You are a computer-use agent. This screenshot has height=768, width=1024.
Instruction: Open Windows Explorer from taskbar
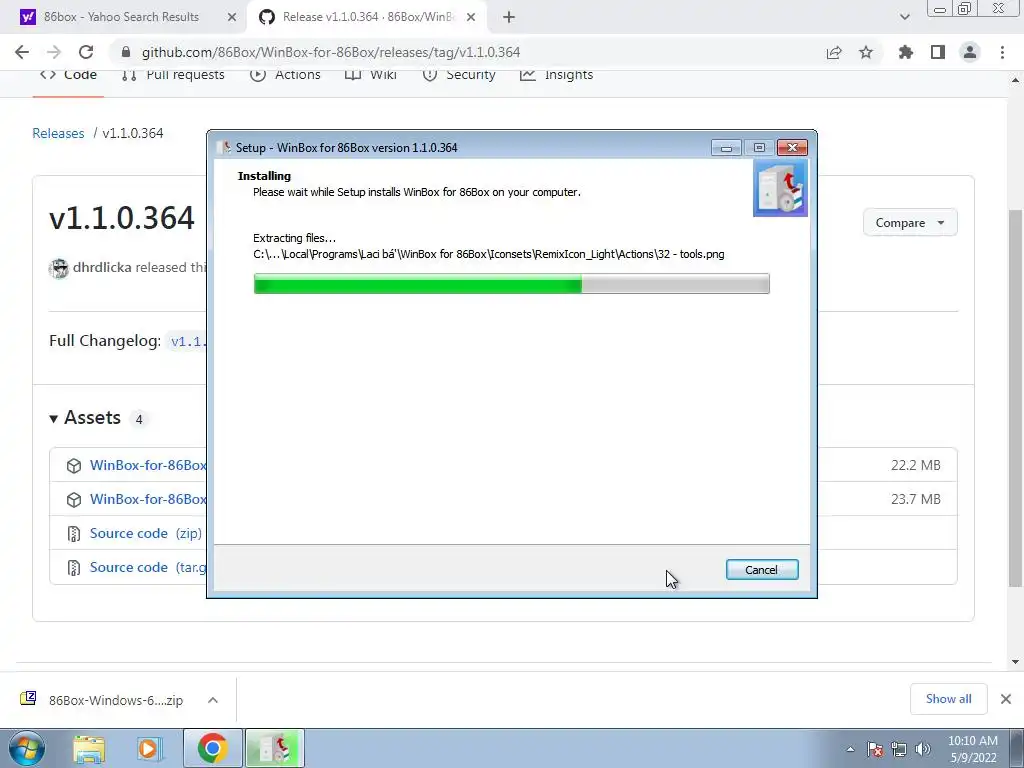(89, 748)
